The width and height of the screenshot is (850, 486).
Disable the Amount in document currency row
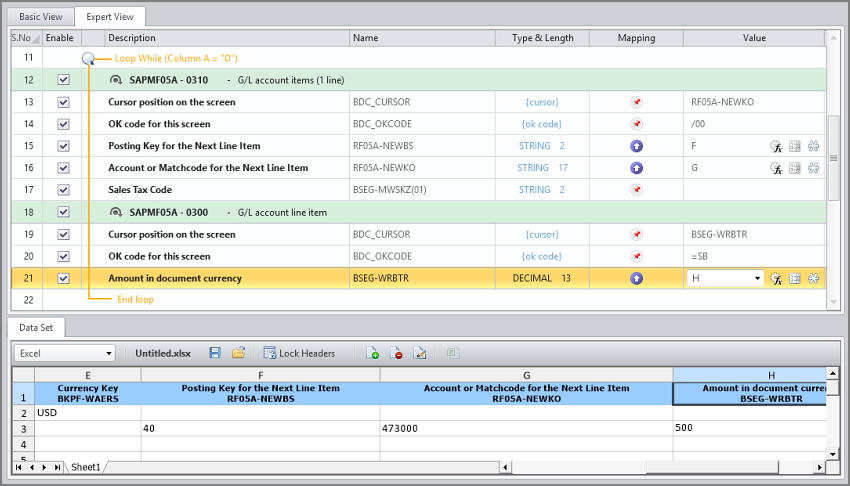point(63,278)
